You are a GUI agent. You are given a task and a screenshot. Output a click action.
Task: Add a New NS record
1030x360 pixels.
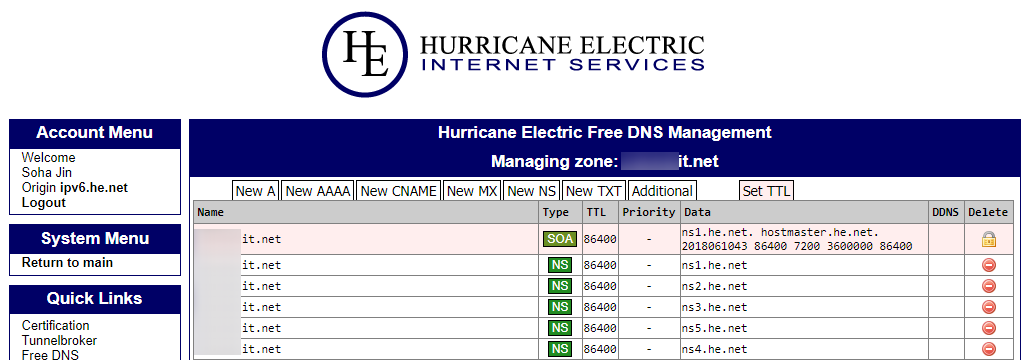coord(531,191)
